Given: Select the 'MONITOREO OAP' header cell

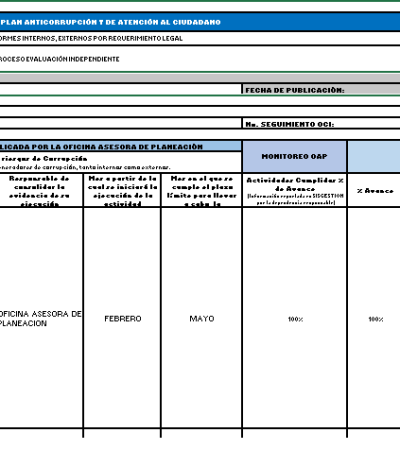Looking at the screenshot, I should pyautogui.click(x=294, y=156).
